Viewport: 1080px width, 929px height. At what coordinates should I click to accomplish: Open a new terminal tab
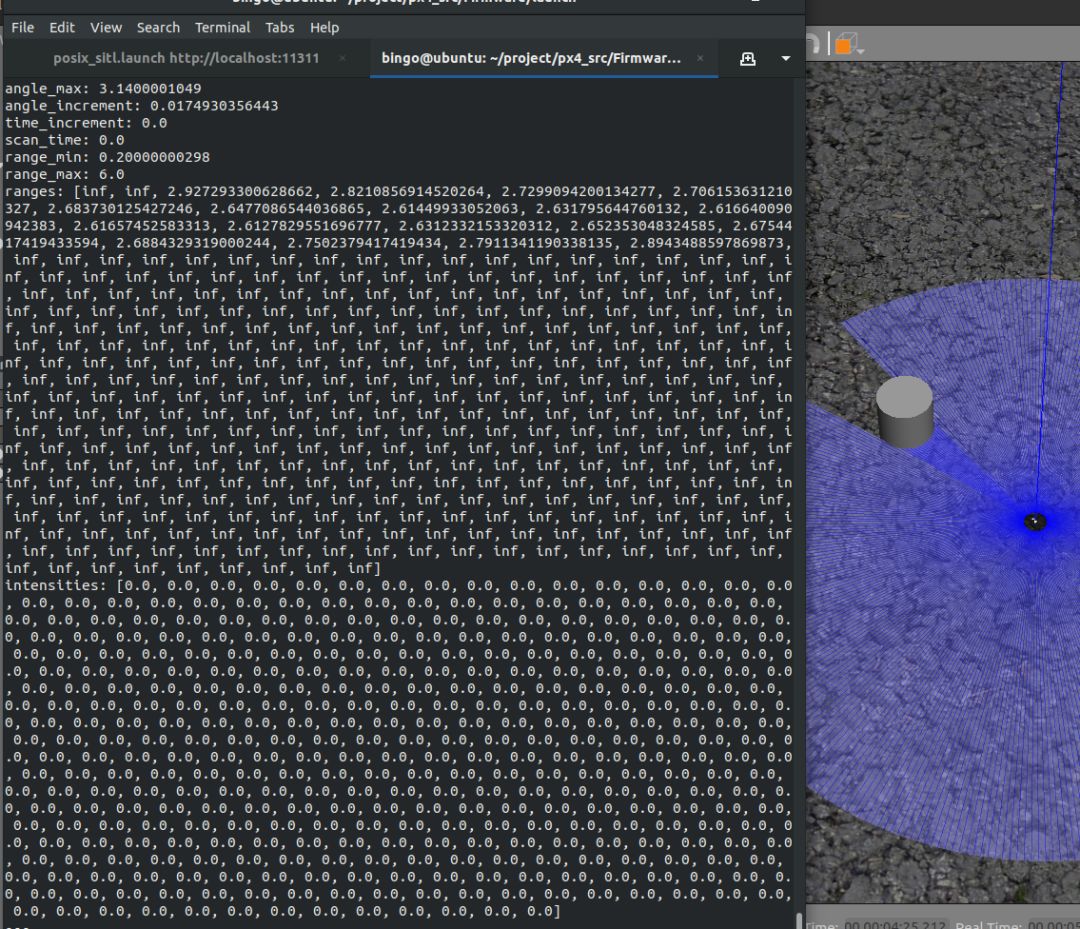coord(747,59)
